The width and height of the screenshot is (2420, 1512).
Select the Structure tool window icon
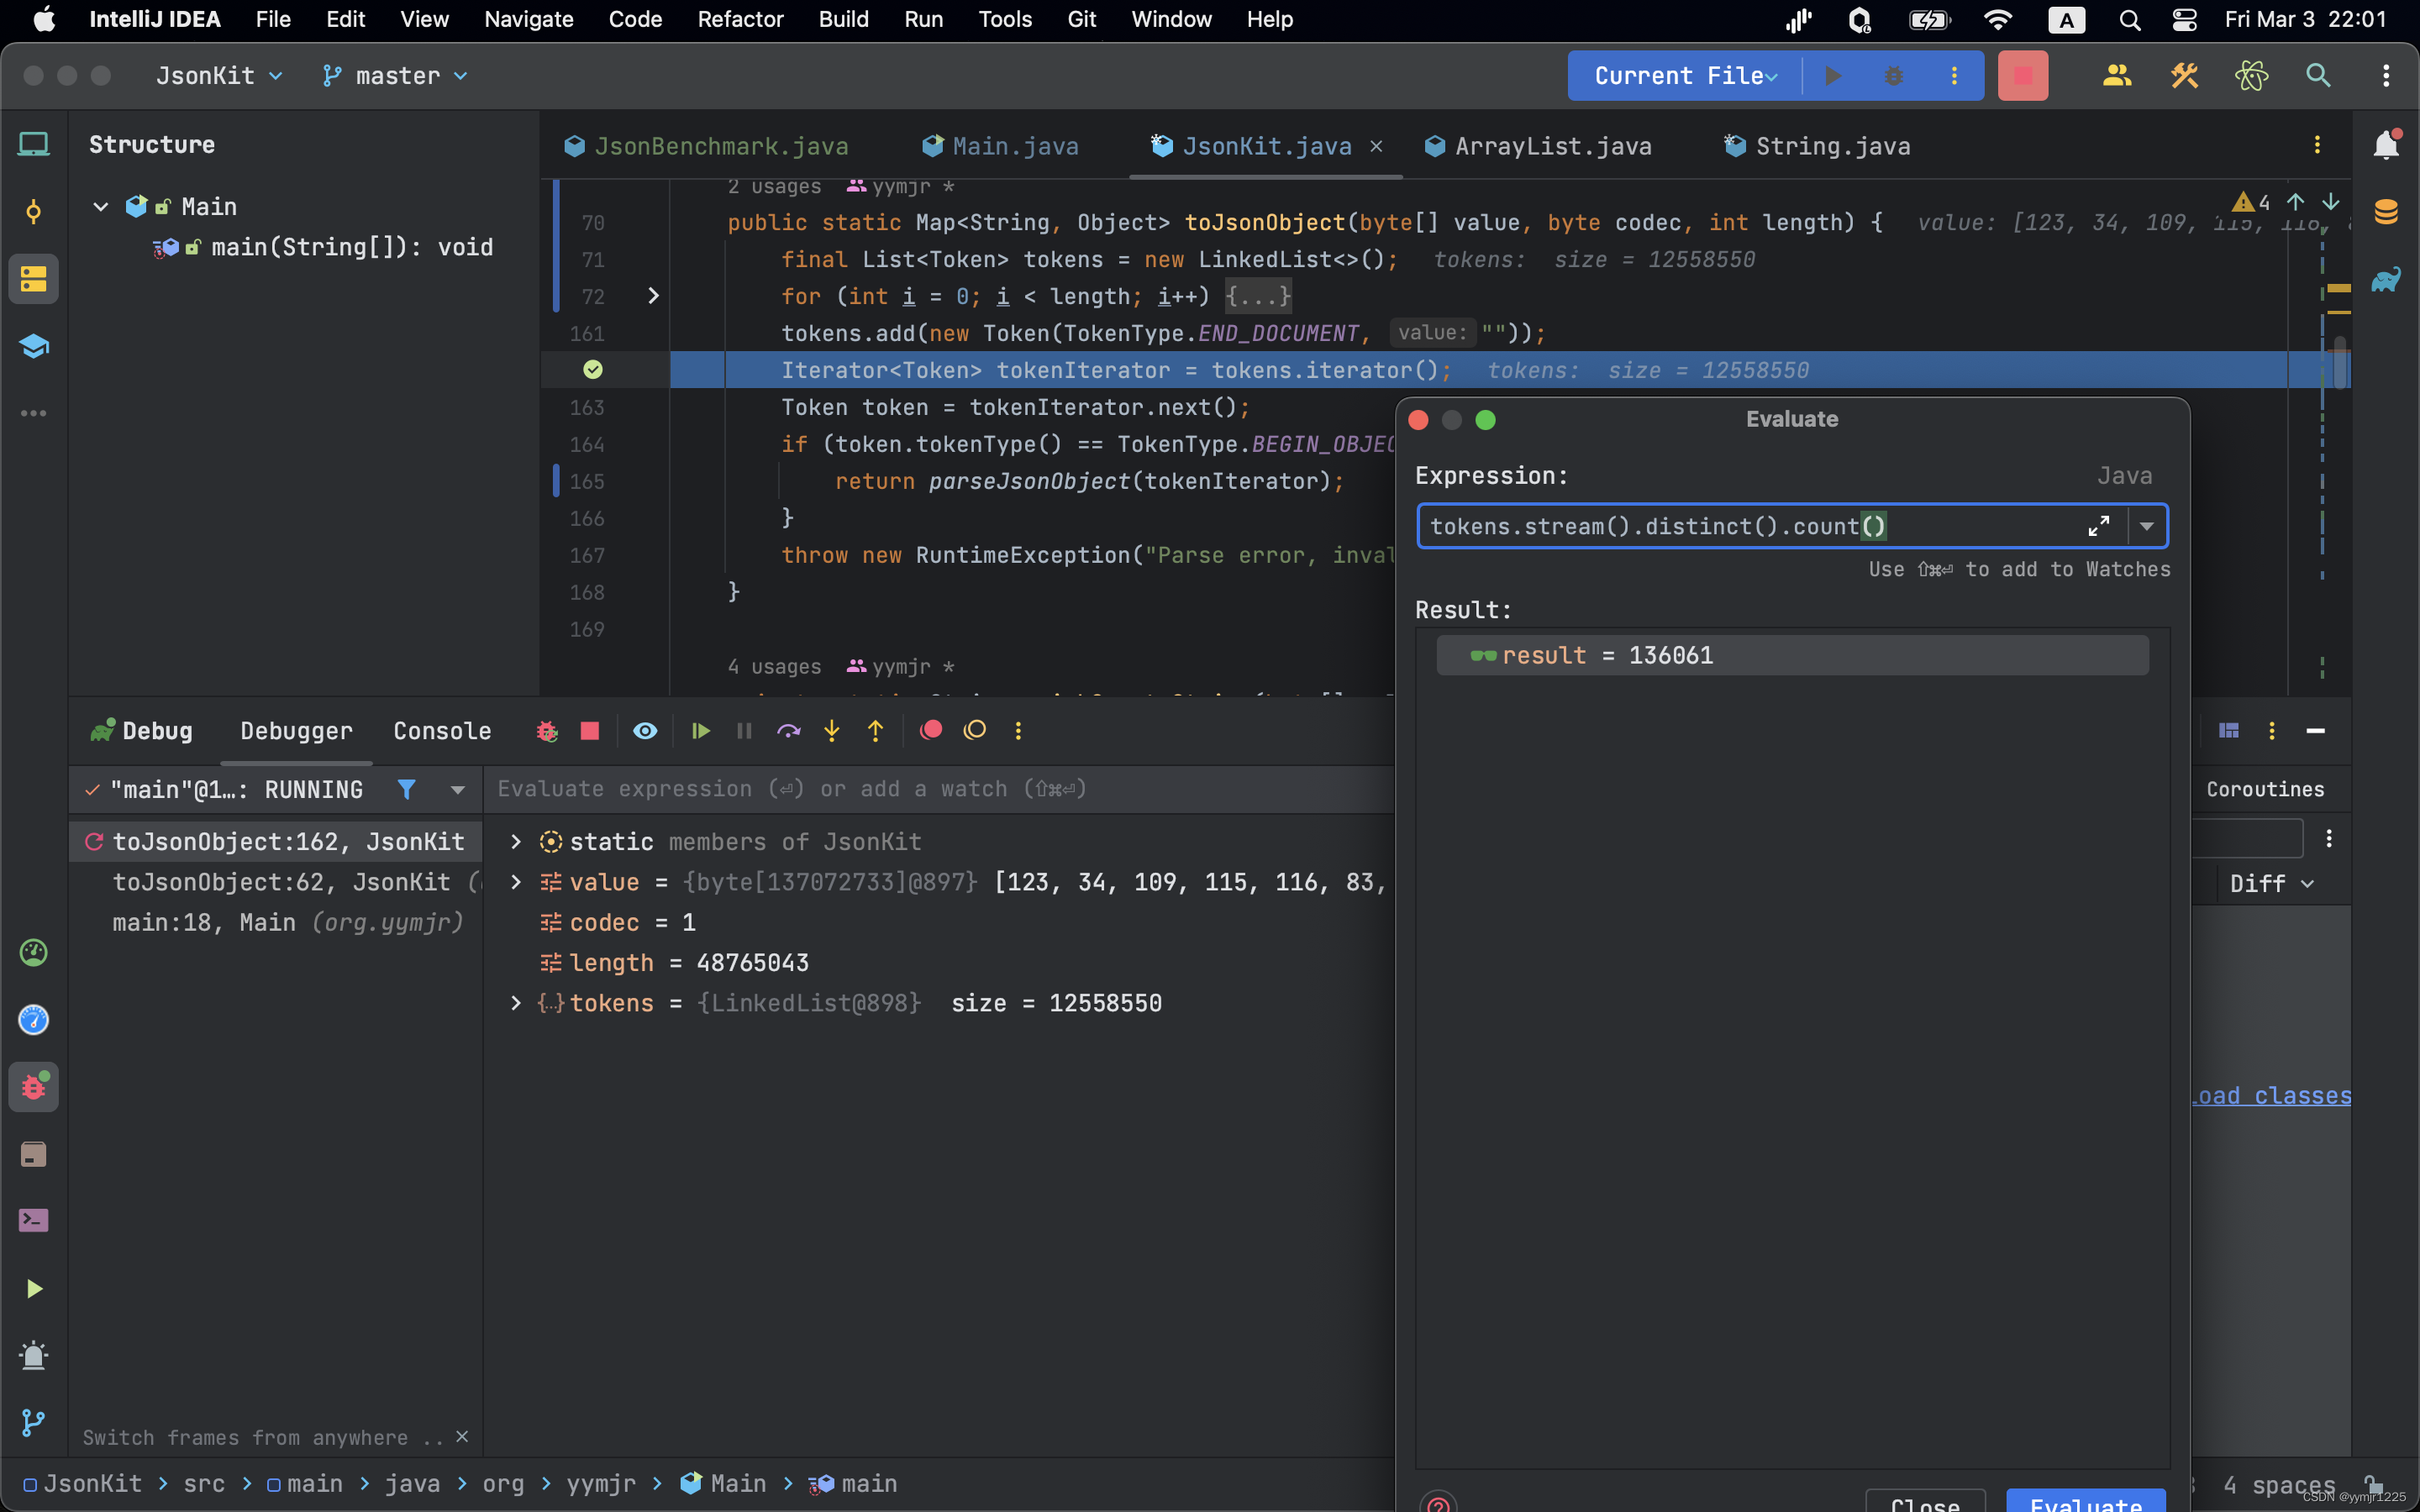pyautogui.click(x=33, y=279)
